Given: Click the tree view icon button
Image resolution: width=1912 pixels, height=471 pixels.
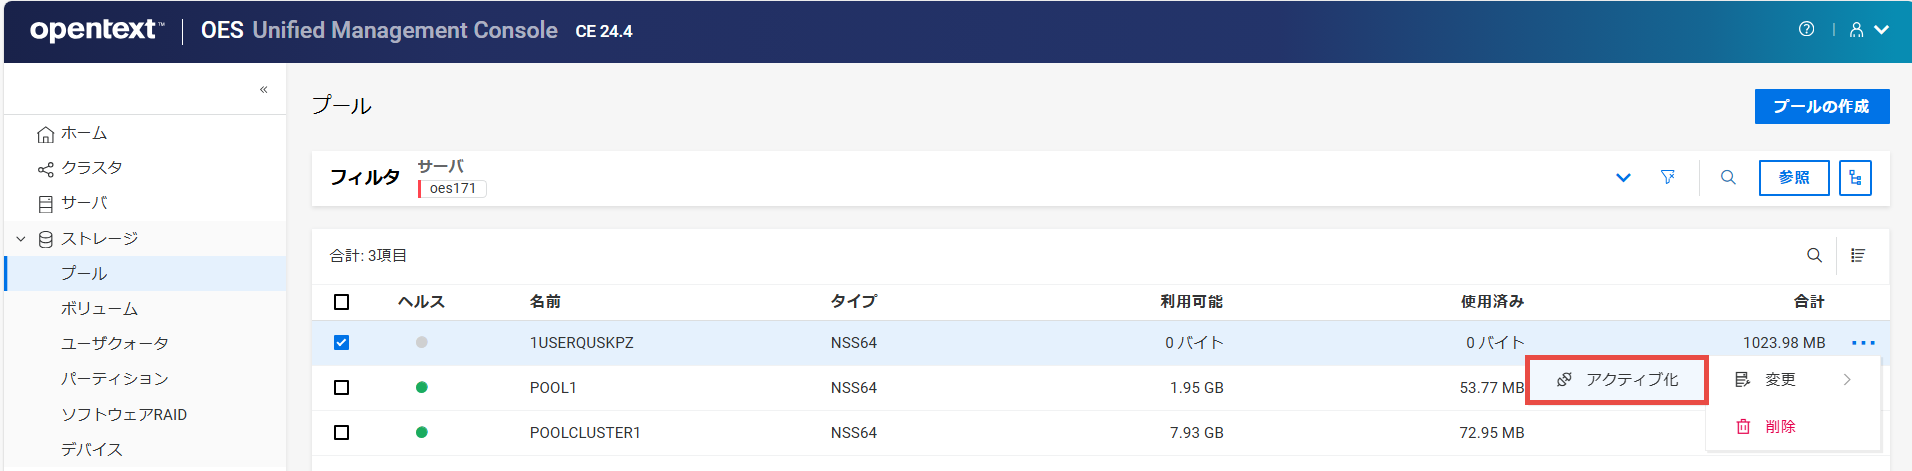Looking at the screenshot, I should click(x=1855, y=178).
